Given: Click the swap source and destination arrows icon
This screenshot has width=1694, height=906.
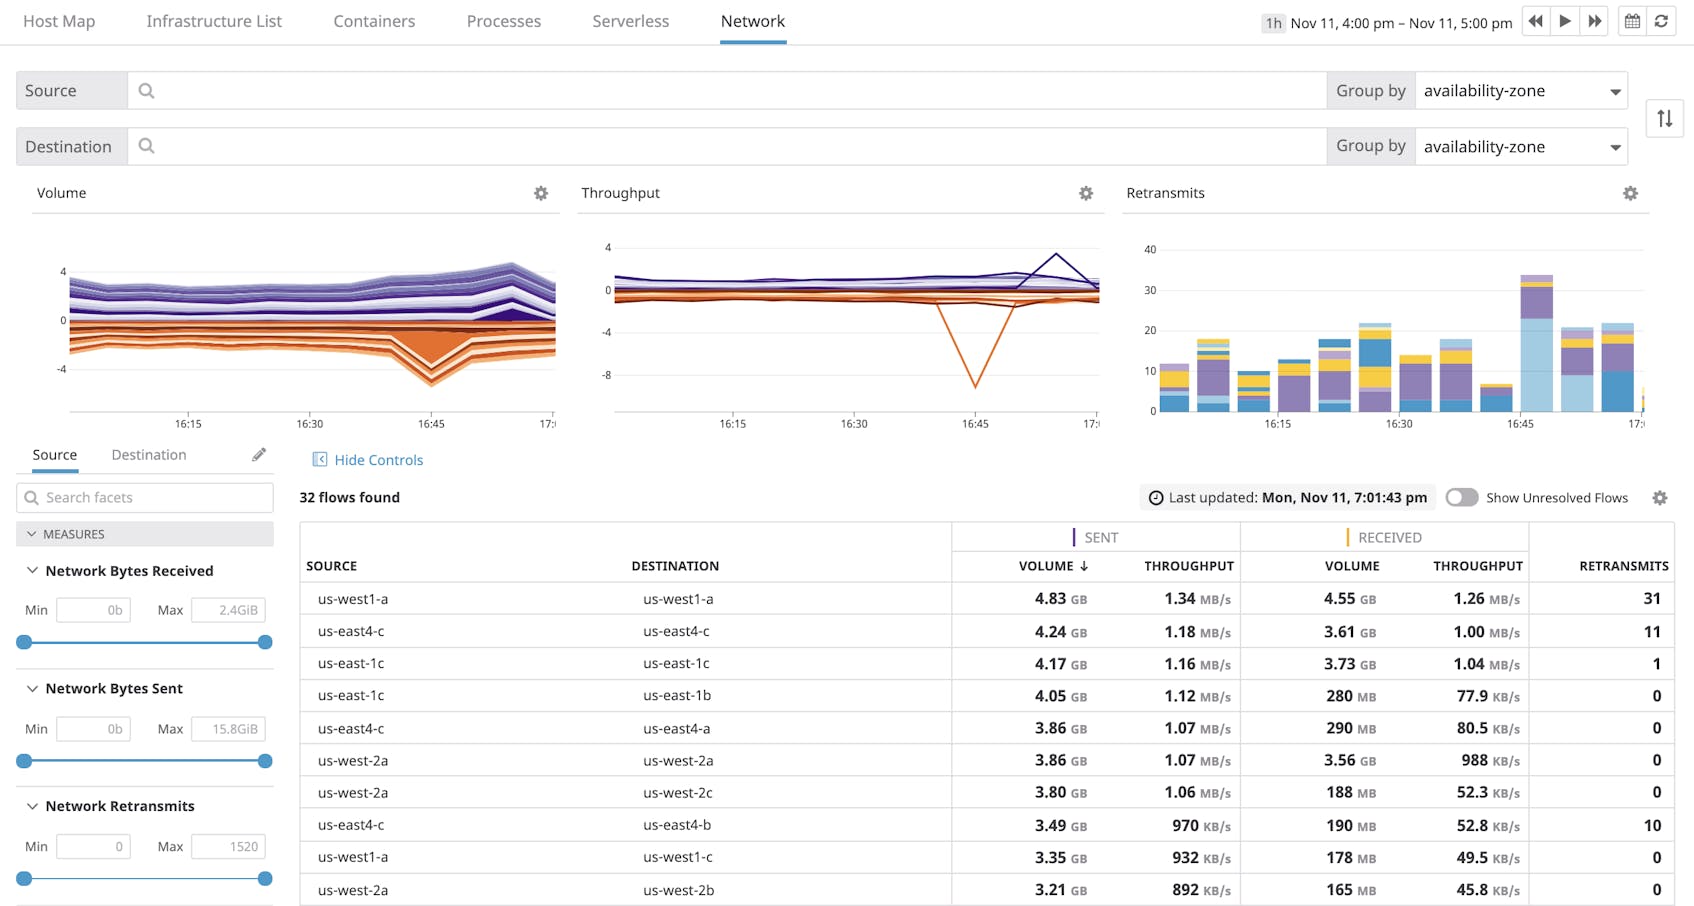Looking at the screenshot, I should (1665, 118).
